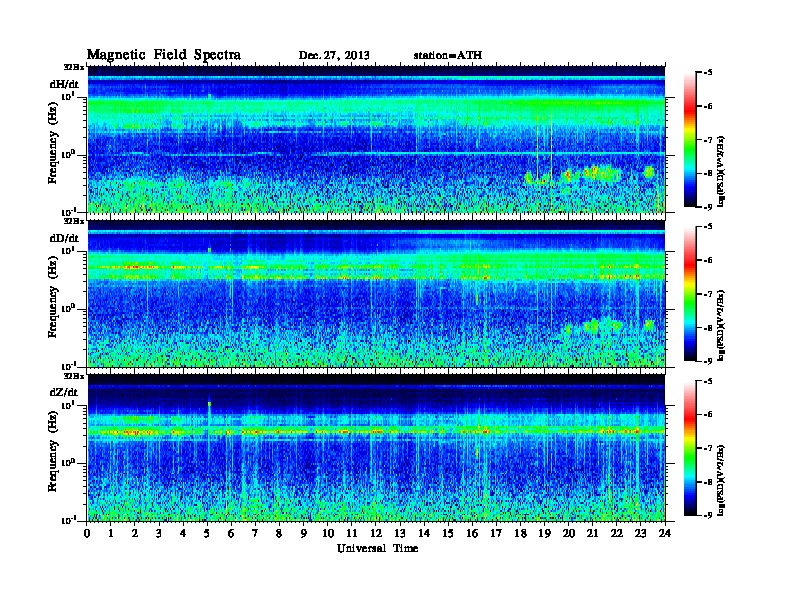Click inside the dD/dt spectrogram plot

tap(376, 293)
